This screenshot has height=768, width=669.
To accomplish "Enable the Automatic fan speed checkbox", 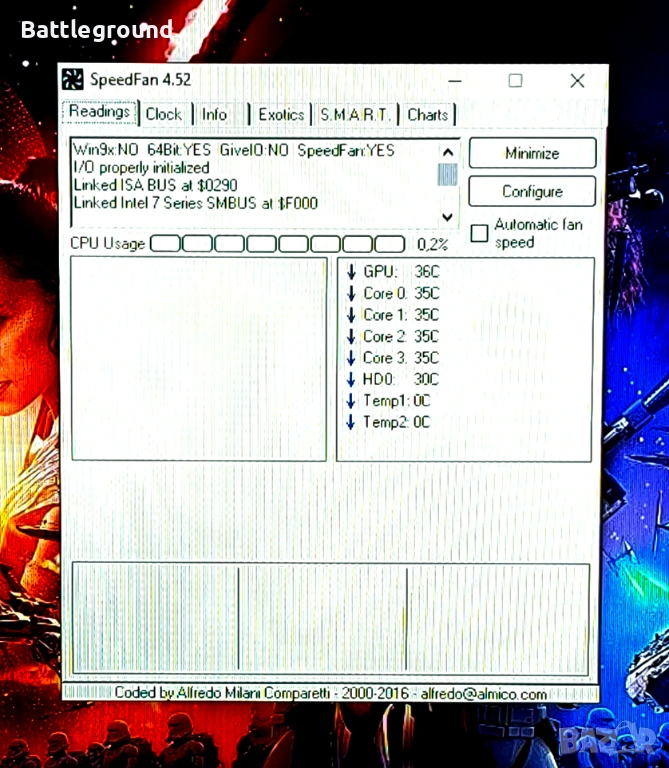I will click(x=479, y=233).
